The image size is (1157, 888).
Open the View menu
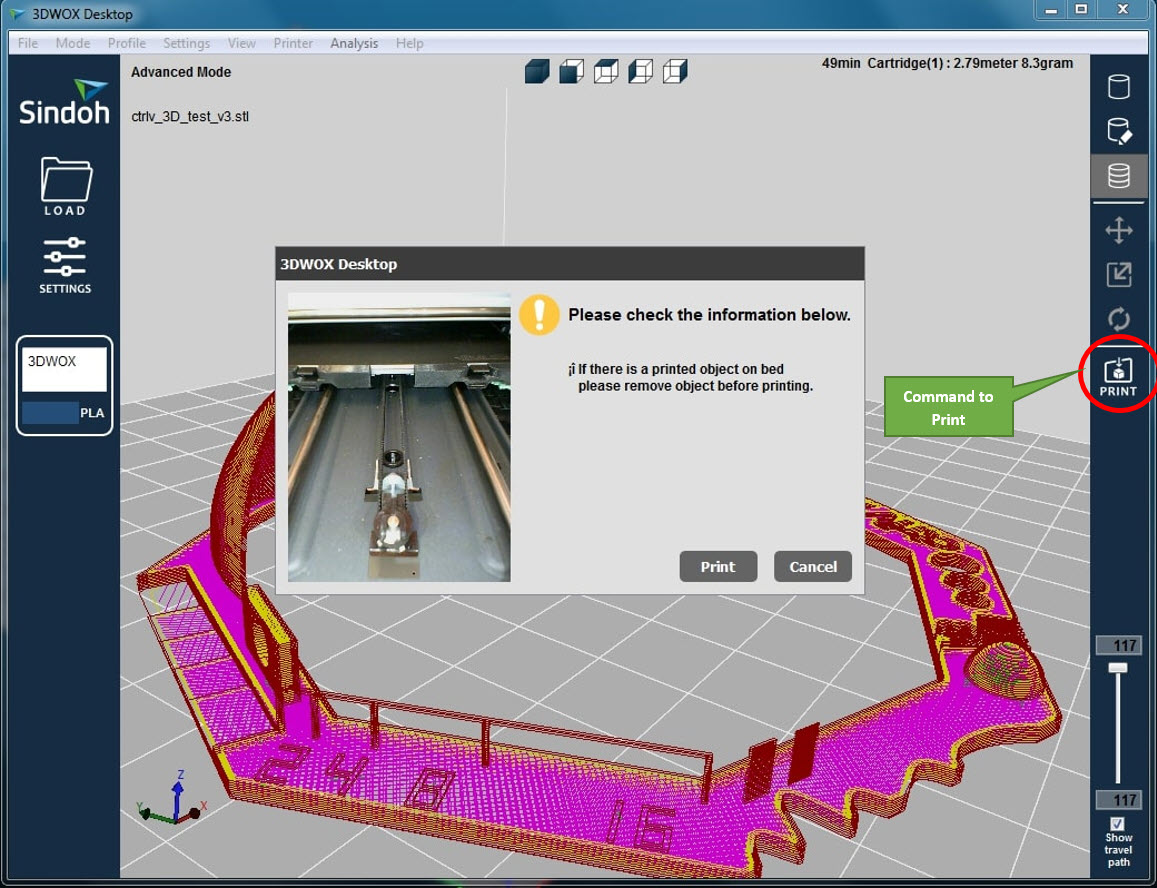242,44
